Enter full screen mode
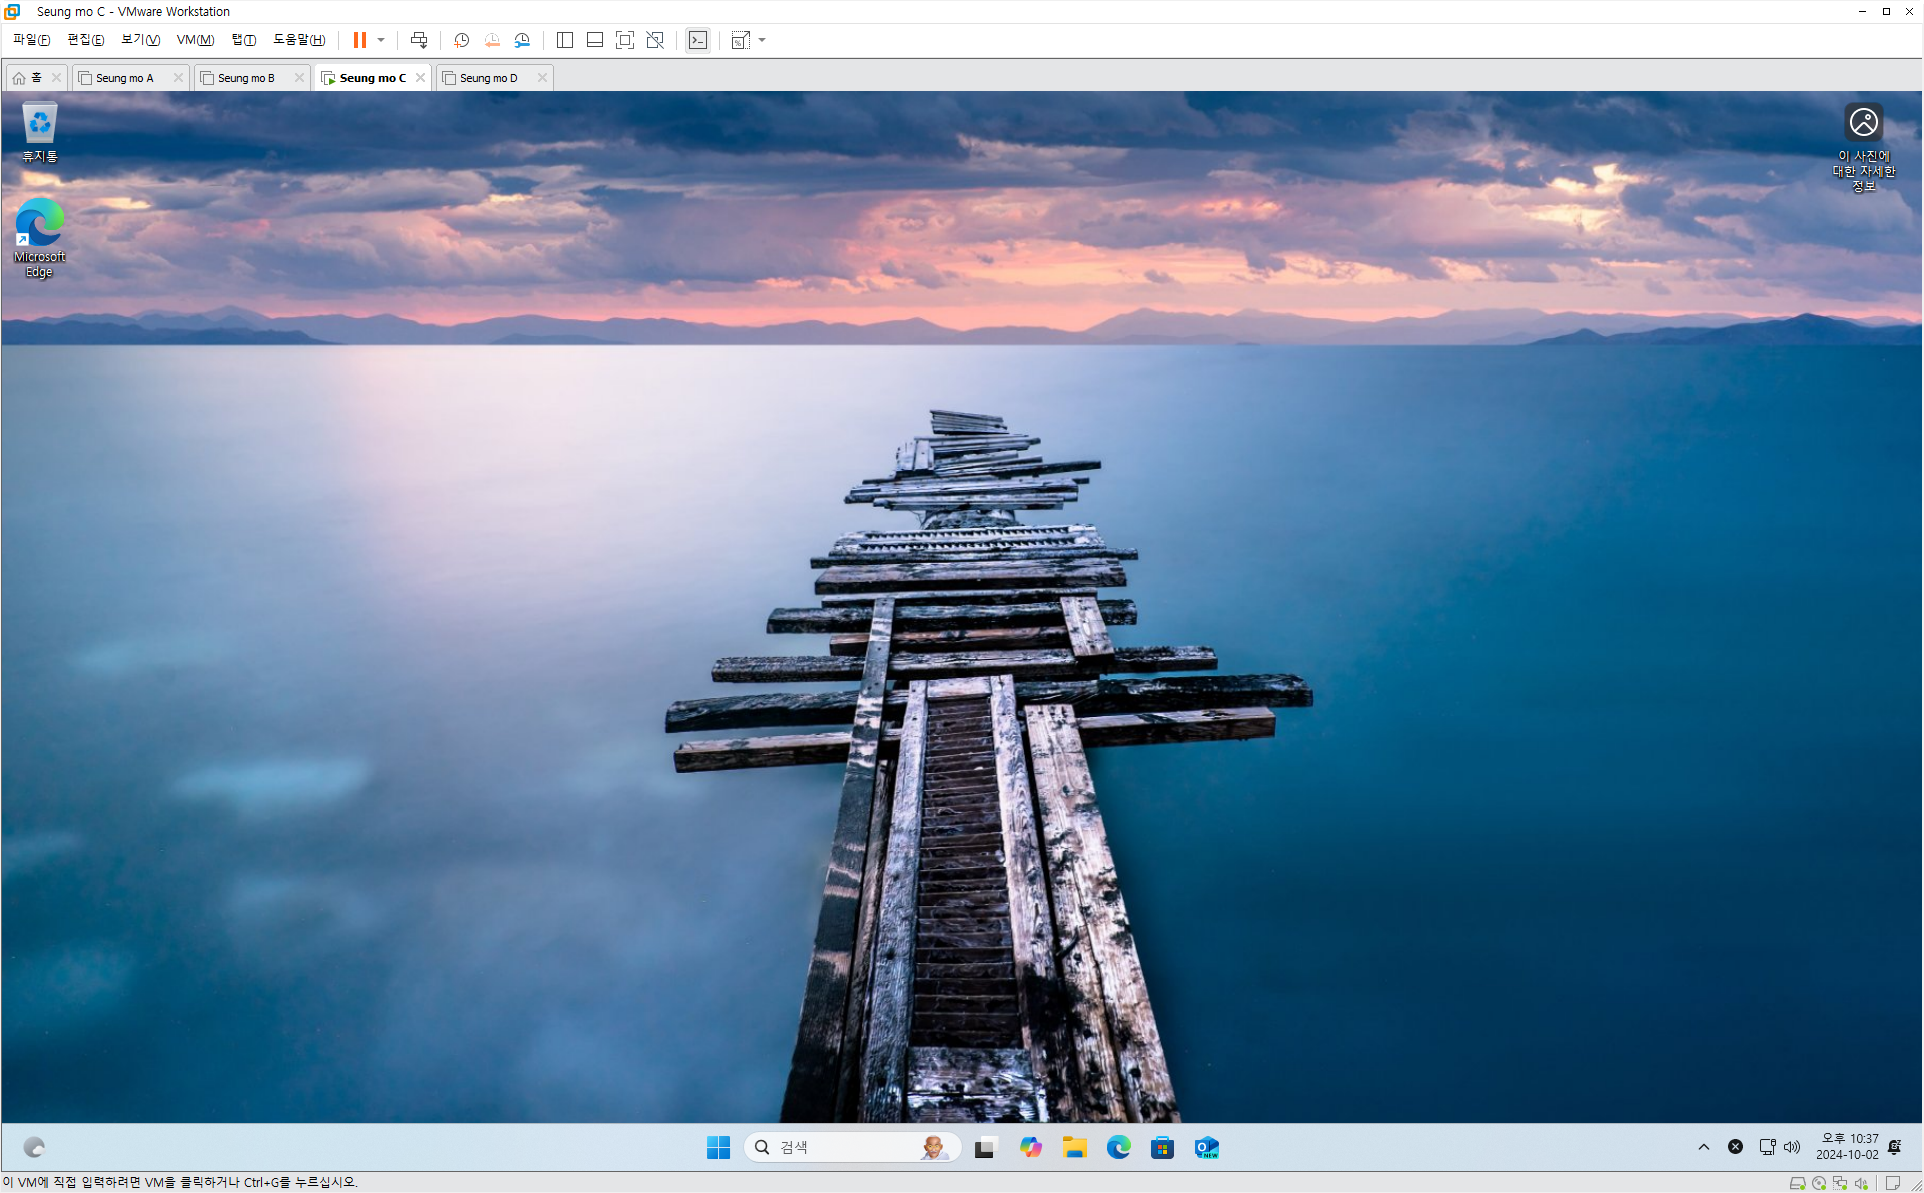The height and width of the screenshot is (1193, 1924). [625, 40]
